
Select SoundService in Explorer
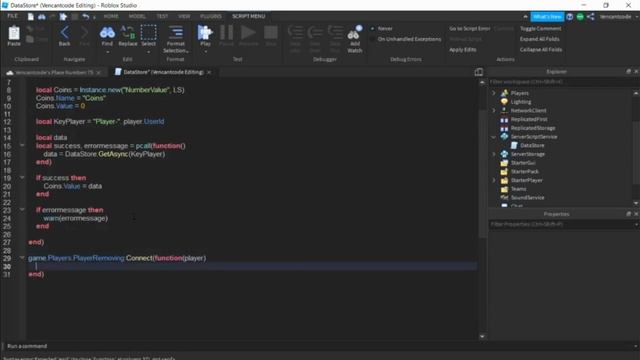pyautogui.click(x=527, y=198)
